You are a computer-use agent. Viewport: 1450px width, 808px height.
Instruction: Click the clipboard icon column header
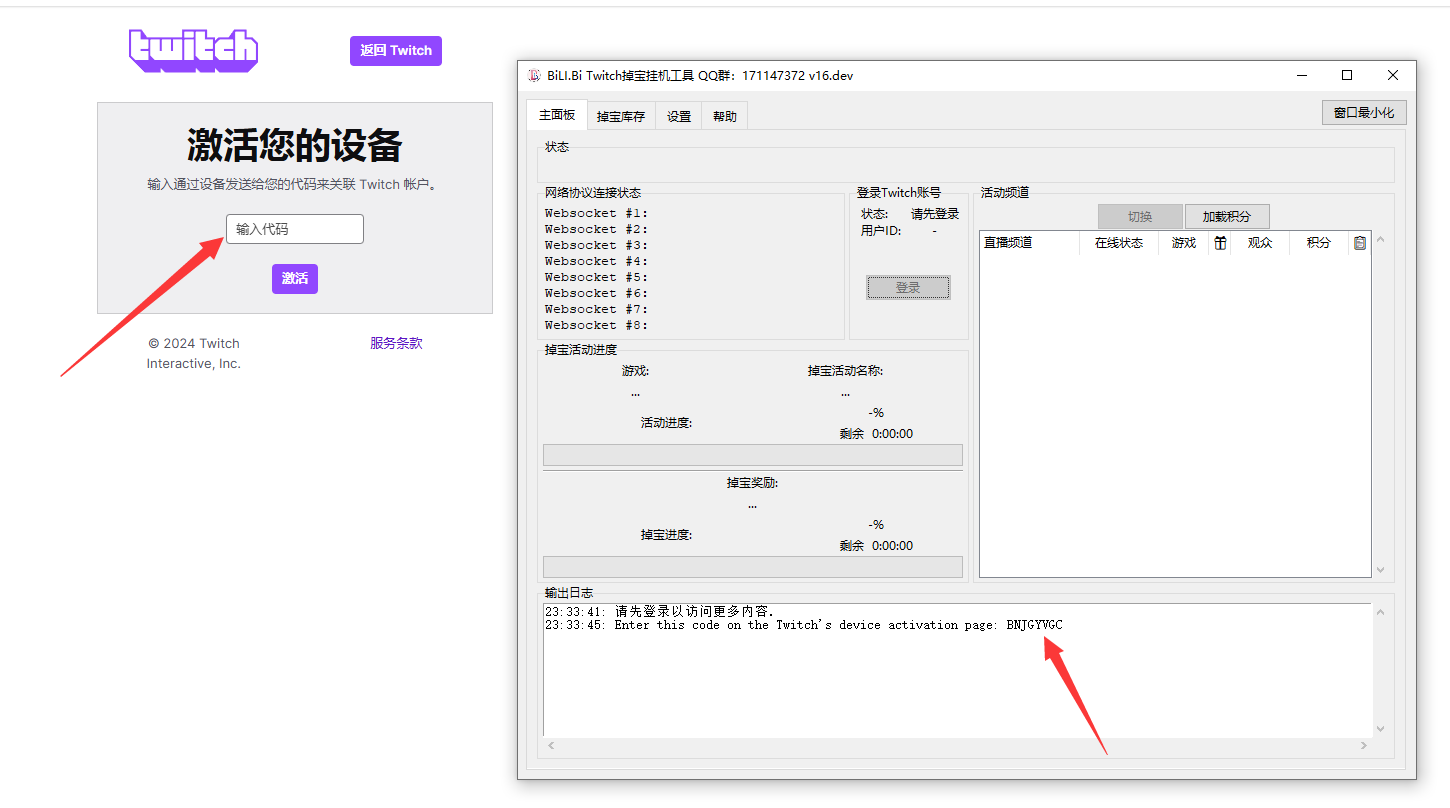1359,242
